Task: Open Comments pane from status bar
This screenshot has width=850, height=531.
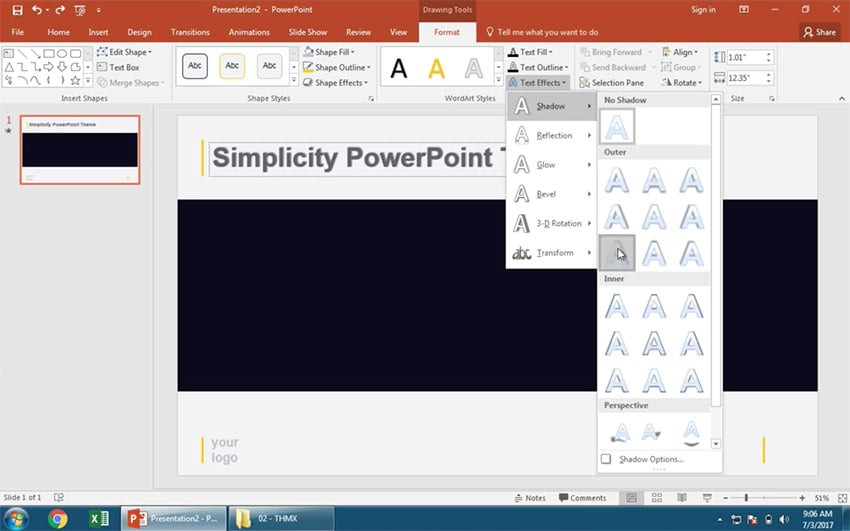Action: pos(582,497)
